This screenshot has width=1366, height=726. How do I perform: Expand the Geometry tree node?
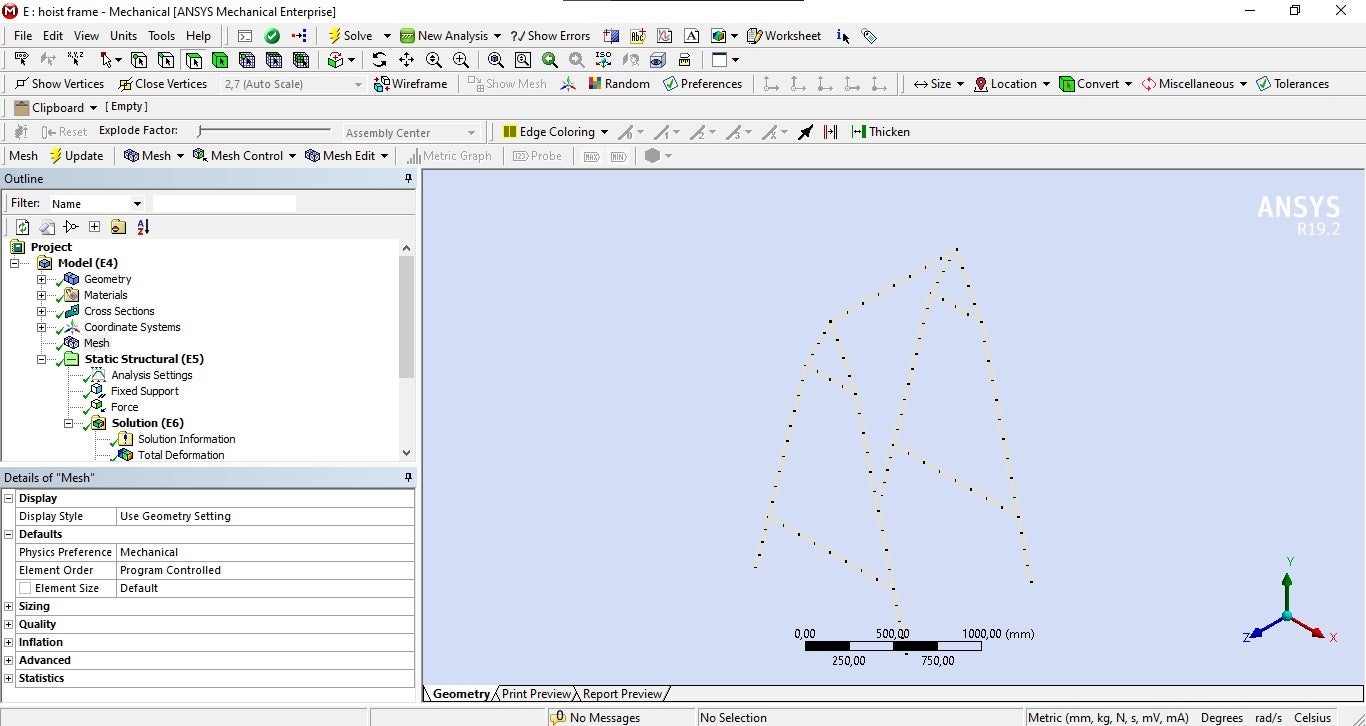pyautogui.click(x=41, y=279)
